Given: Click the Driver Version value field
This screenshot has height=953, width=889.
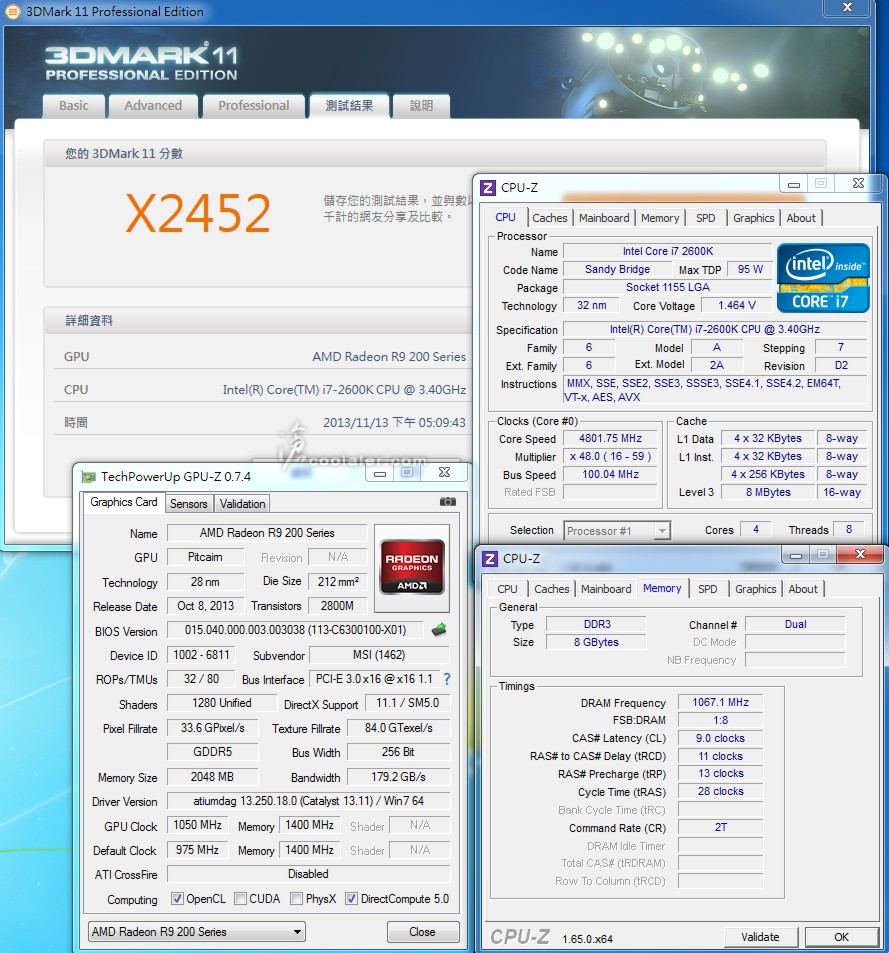Looking at the screenshot, I should click(x=308, y=801).
